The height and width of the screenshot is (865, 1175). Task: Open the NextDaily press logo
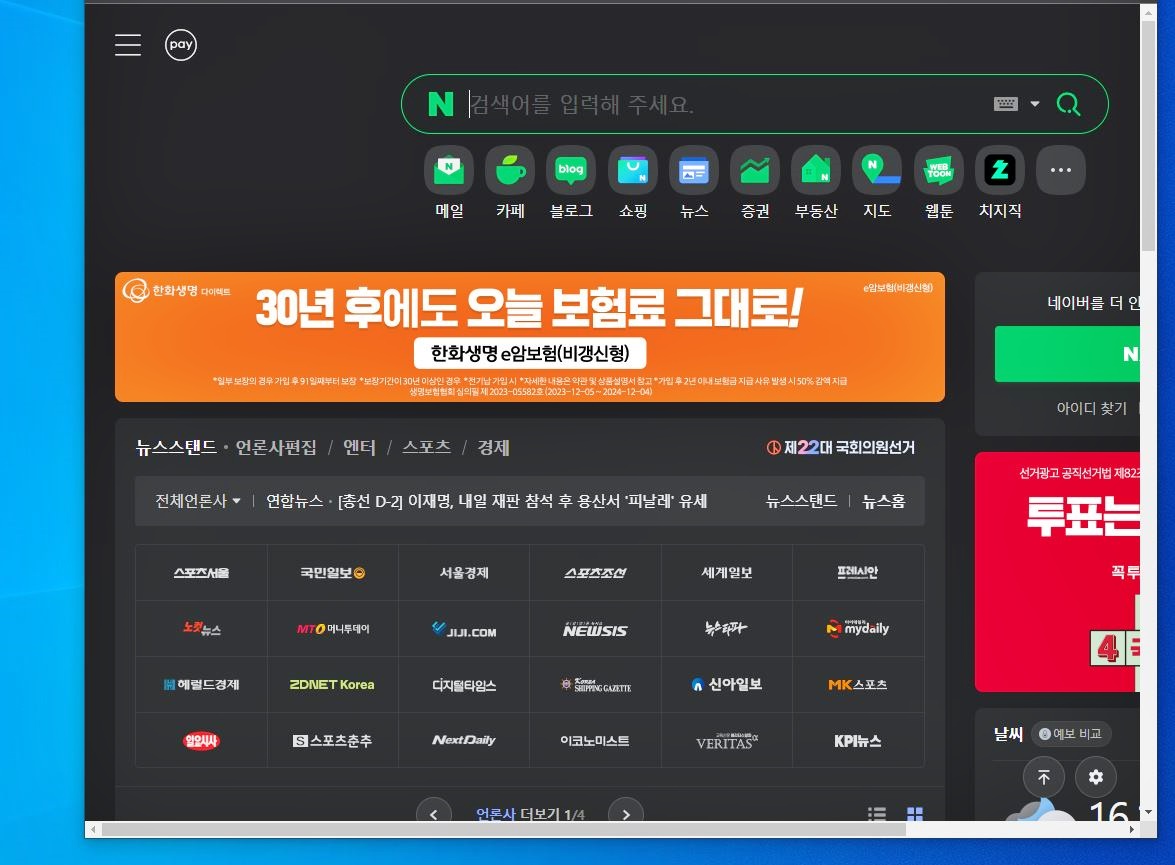pyautogui.click(x=464, y=741)
